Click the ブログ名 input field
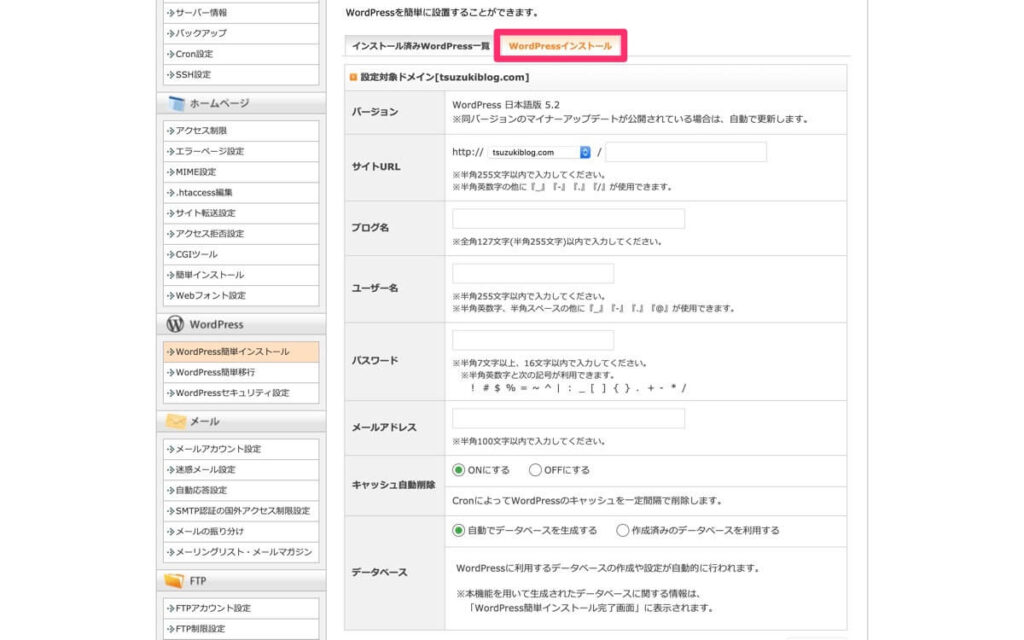Viewport: 1024px width, 640px height. tap(568, 219)
